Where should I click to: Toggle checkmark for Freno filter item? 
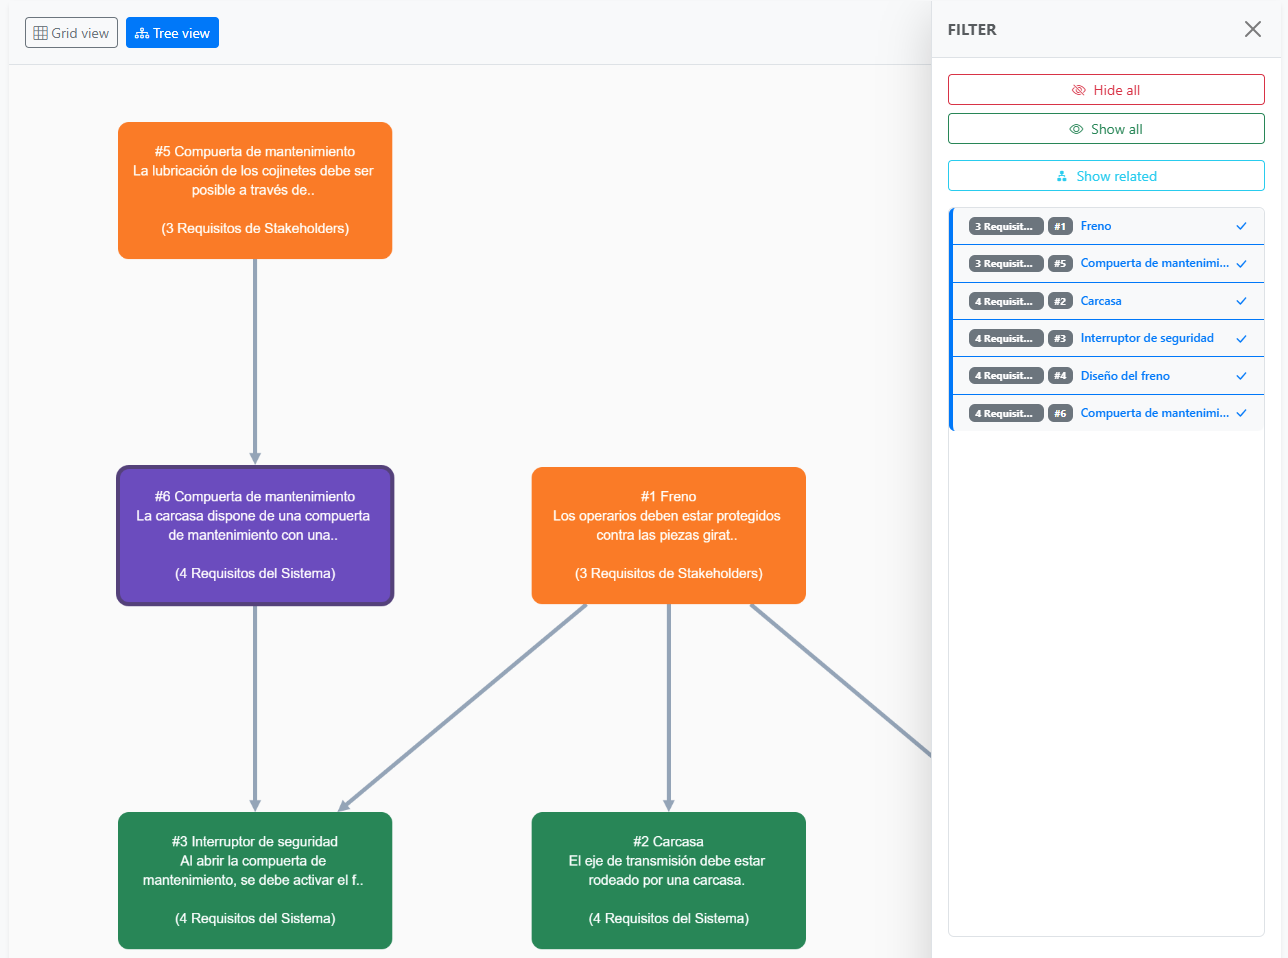pyautogui.click(x=1241, y=226)
